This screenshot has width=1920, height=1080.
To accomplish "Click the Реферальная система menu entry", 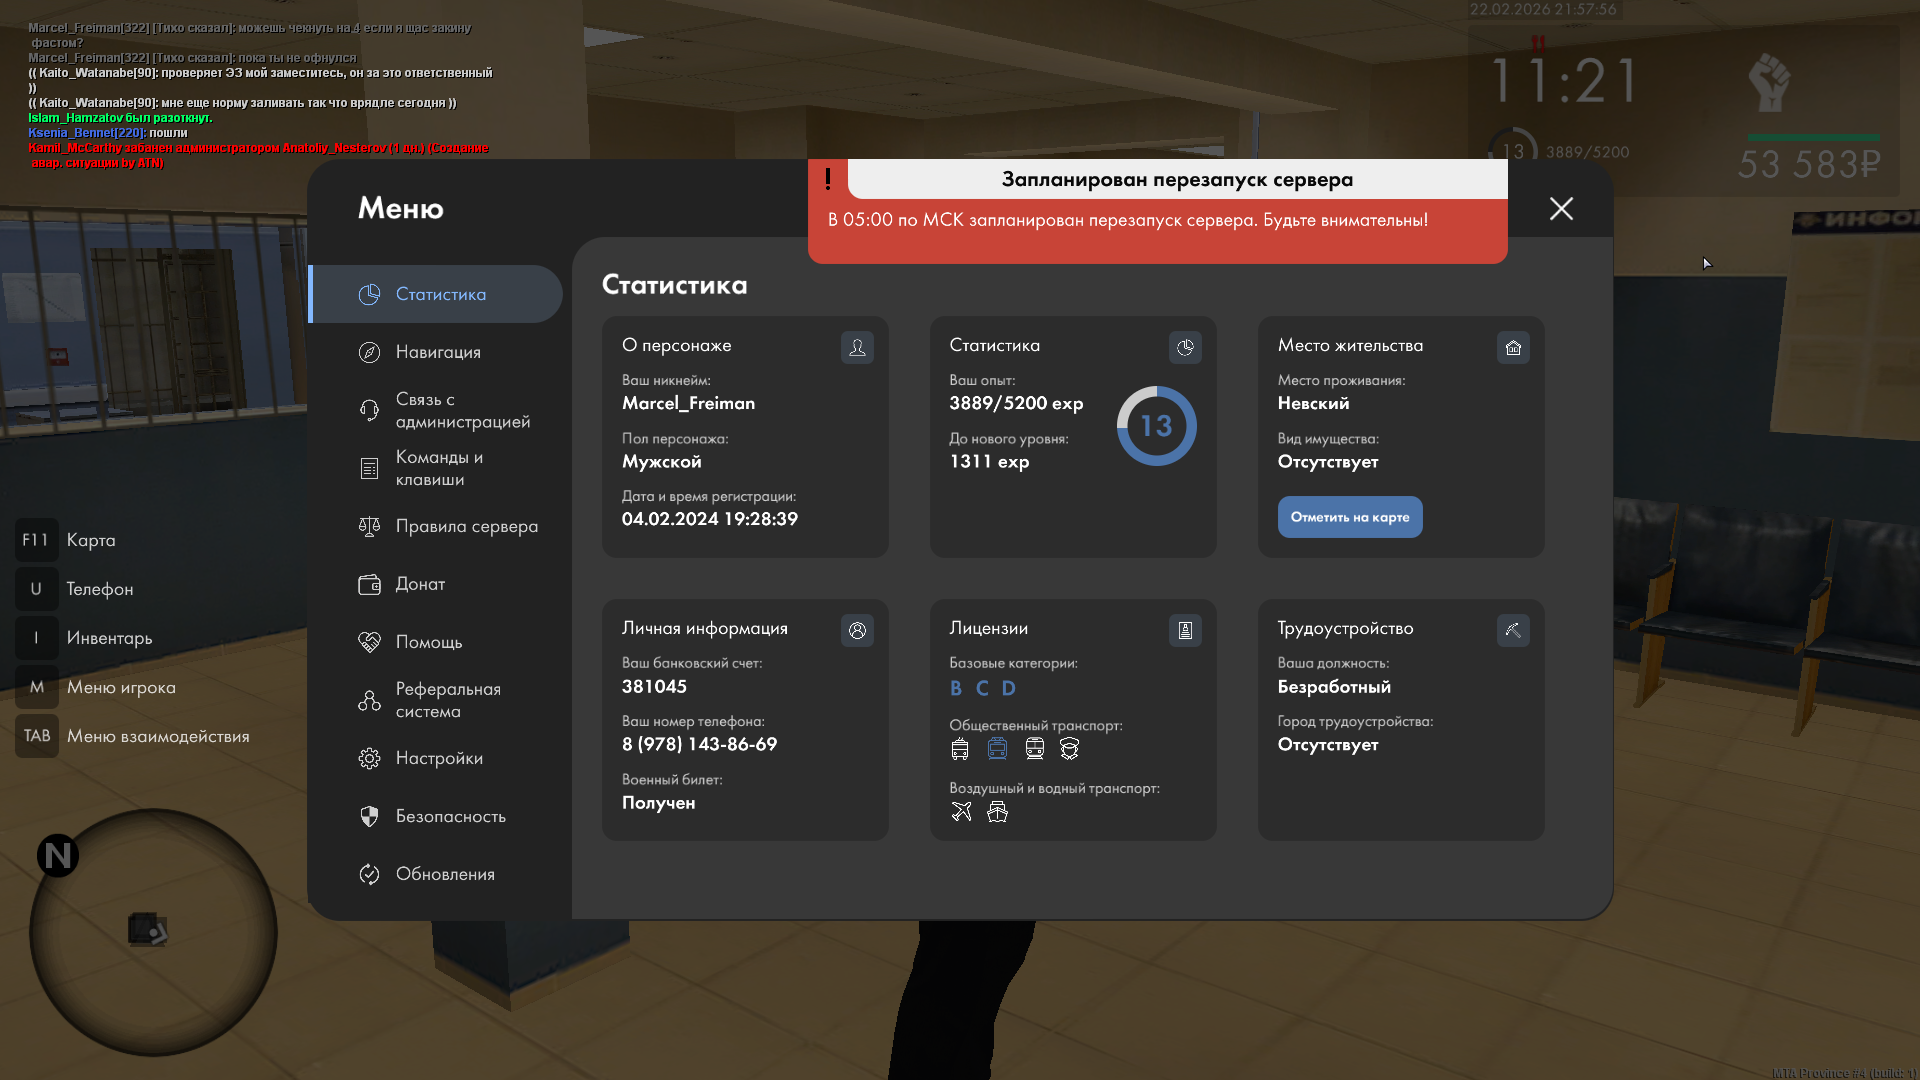I will click(447, 700).
